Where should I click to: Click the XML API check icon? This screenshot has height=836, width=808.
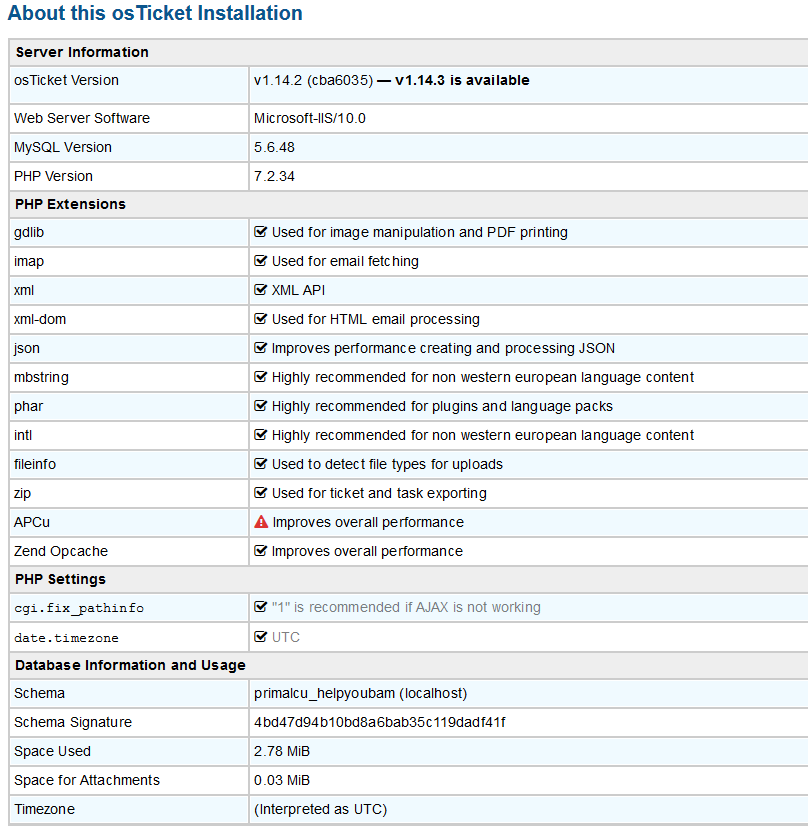(x=261, y=290)
